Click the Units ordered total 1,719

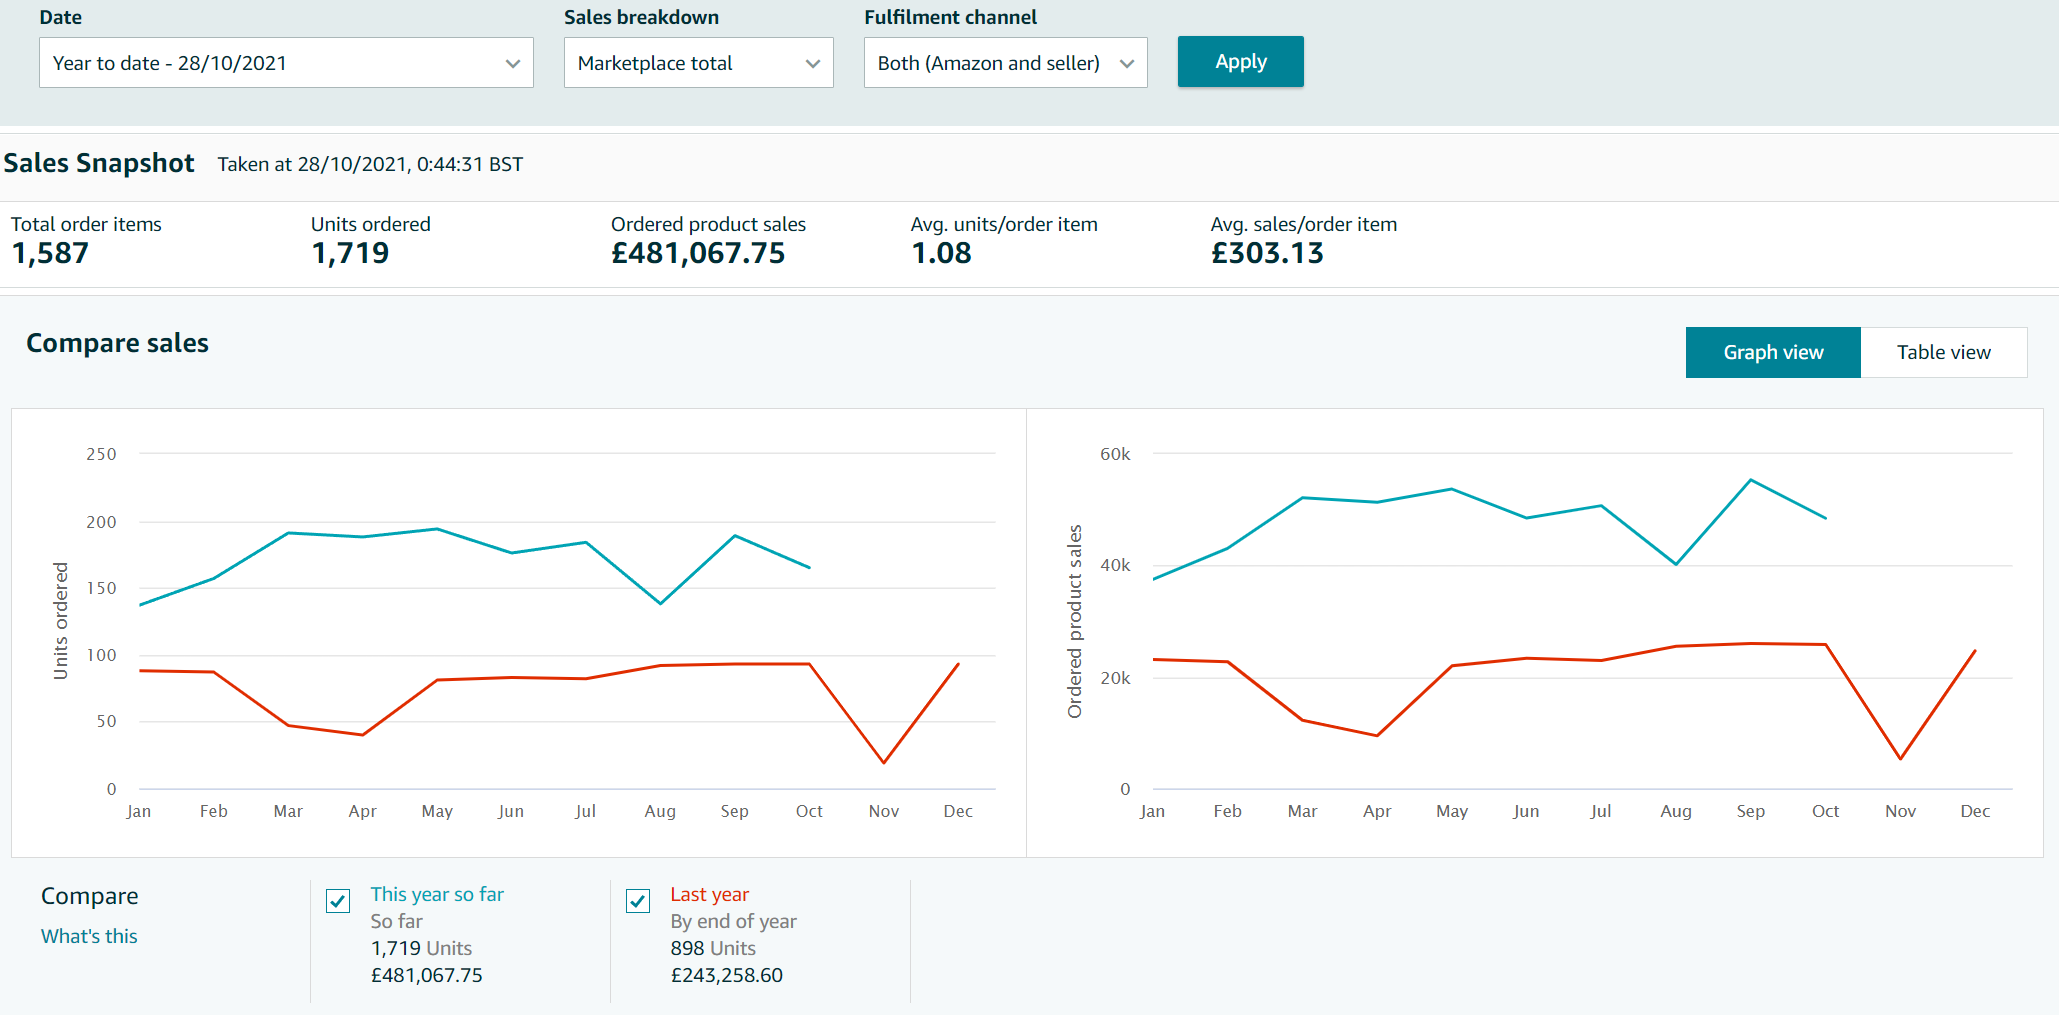pyautogui.click(x=350, y=254)
